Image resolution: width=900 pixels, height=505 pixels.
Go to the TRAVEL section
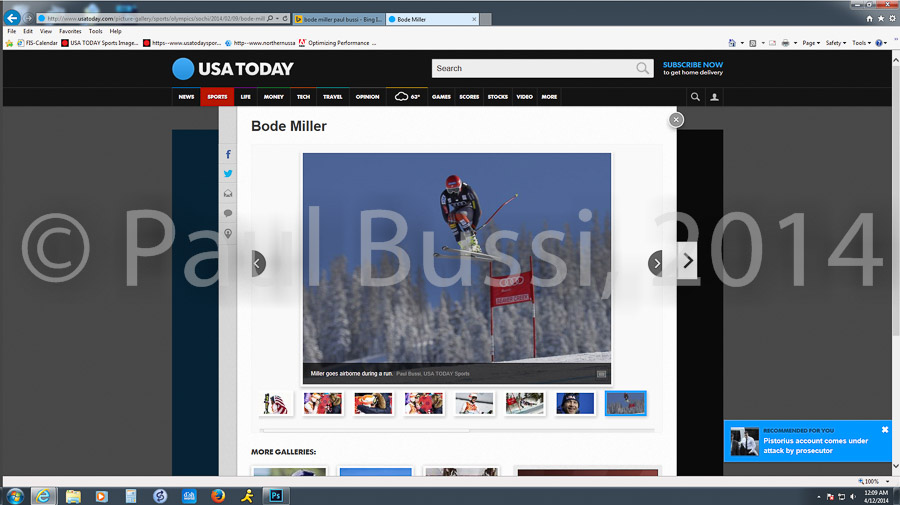click(332, 97)
